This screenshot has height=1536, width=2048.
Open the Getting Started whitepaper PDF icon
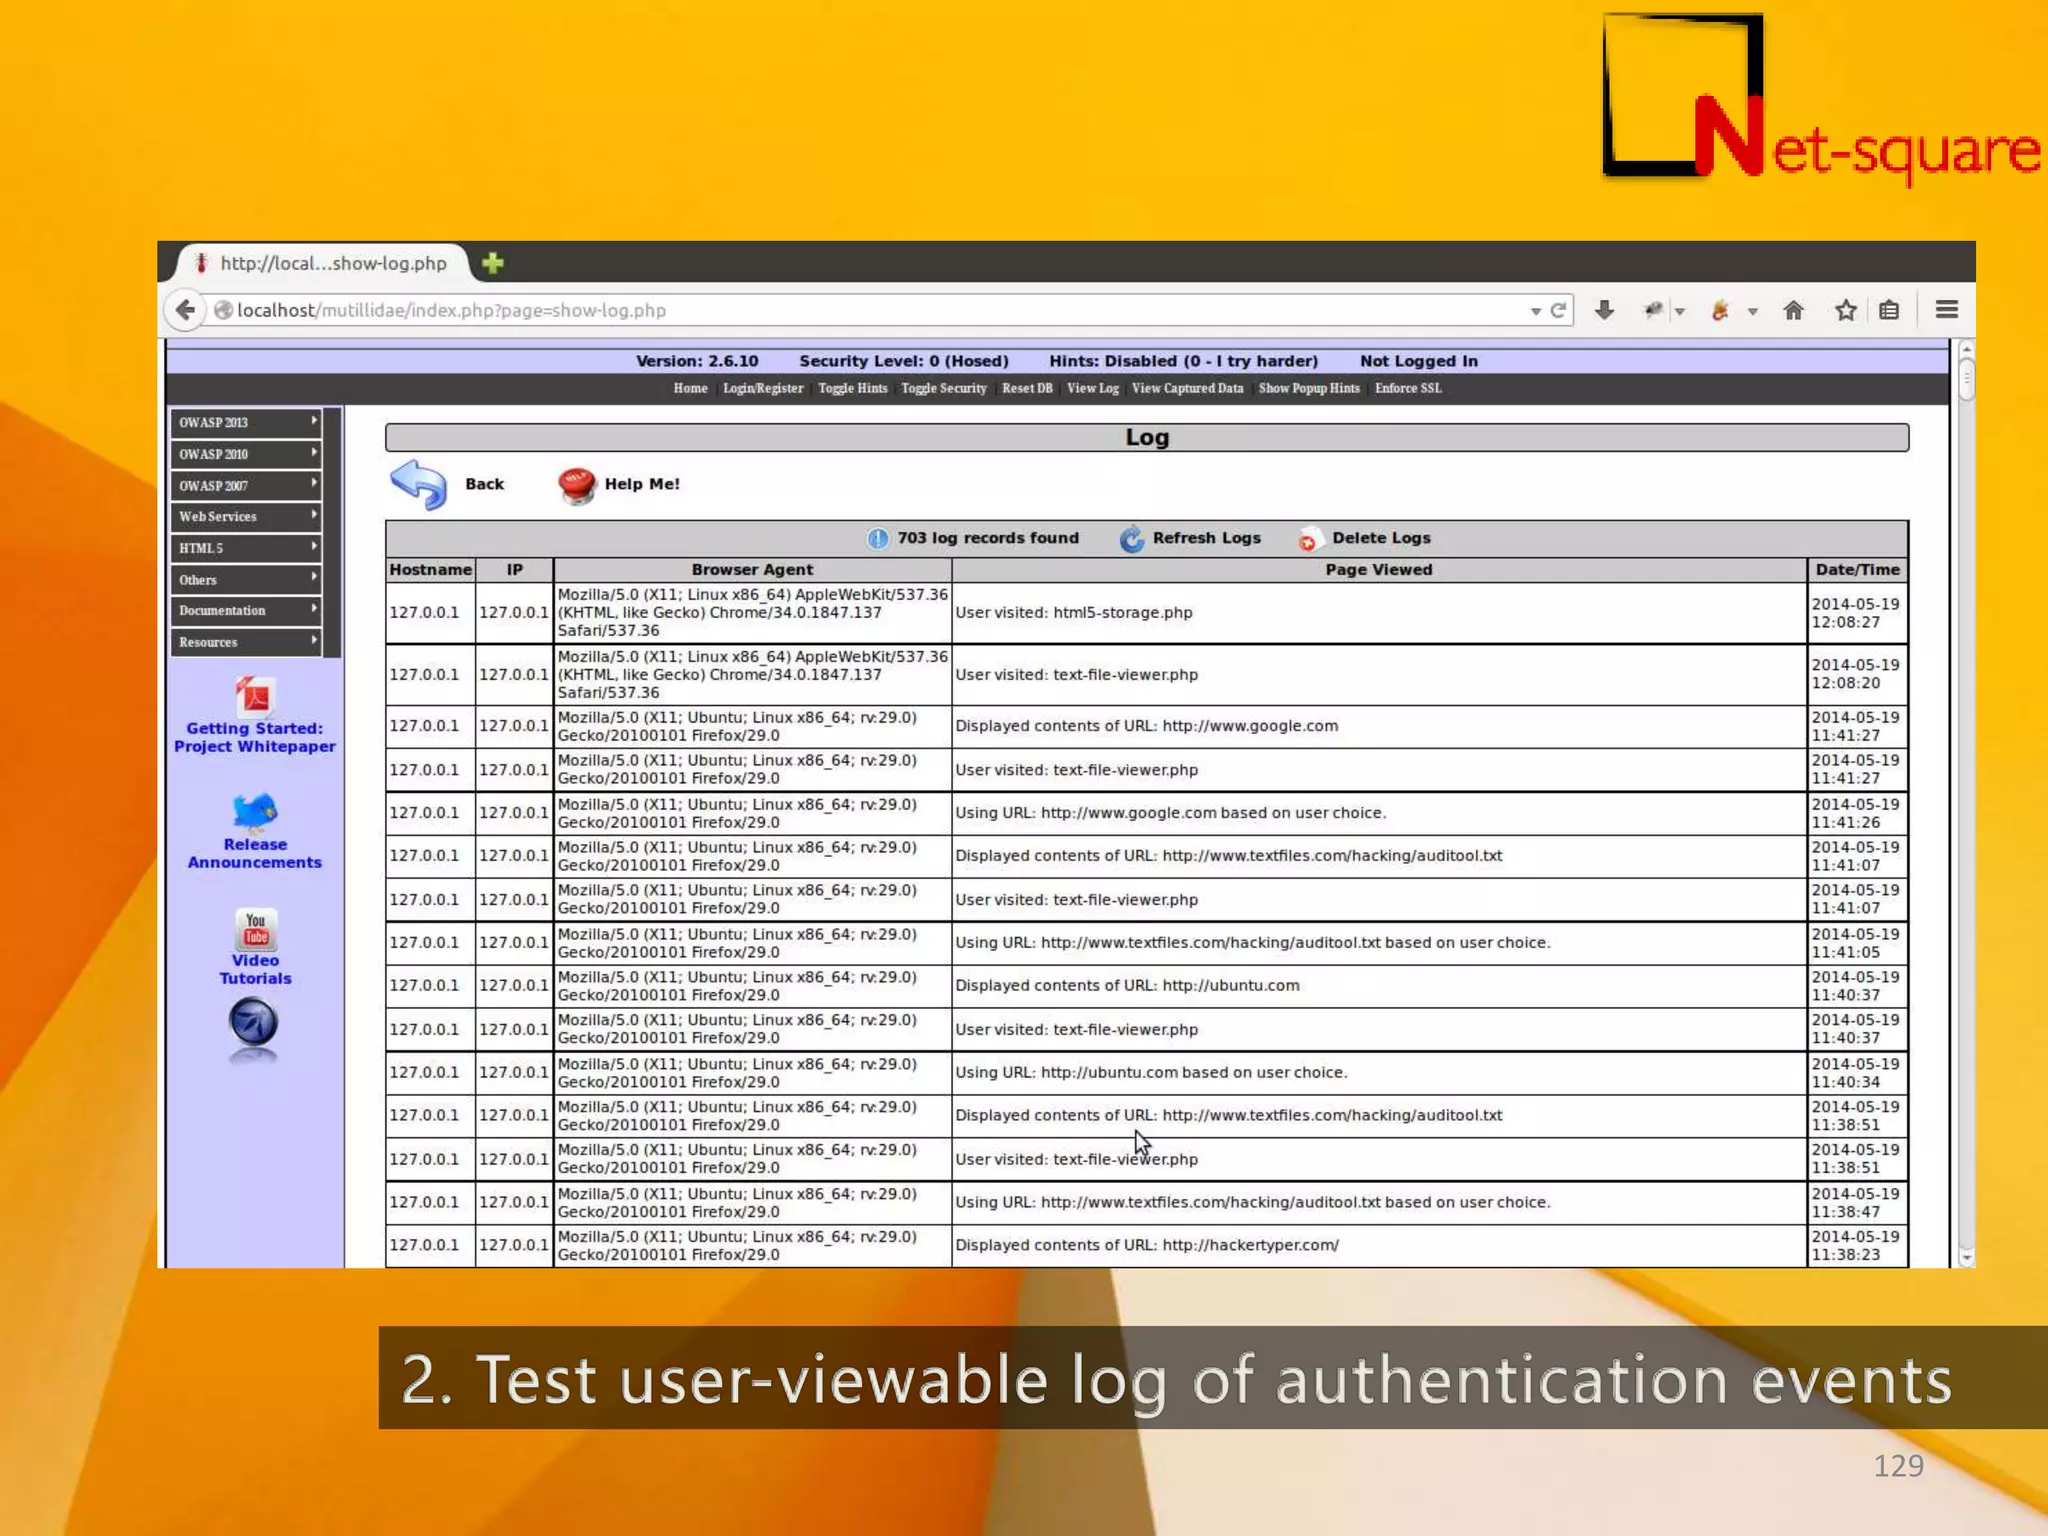pos(255,696)
